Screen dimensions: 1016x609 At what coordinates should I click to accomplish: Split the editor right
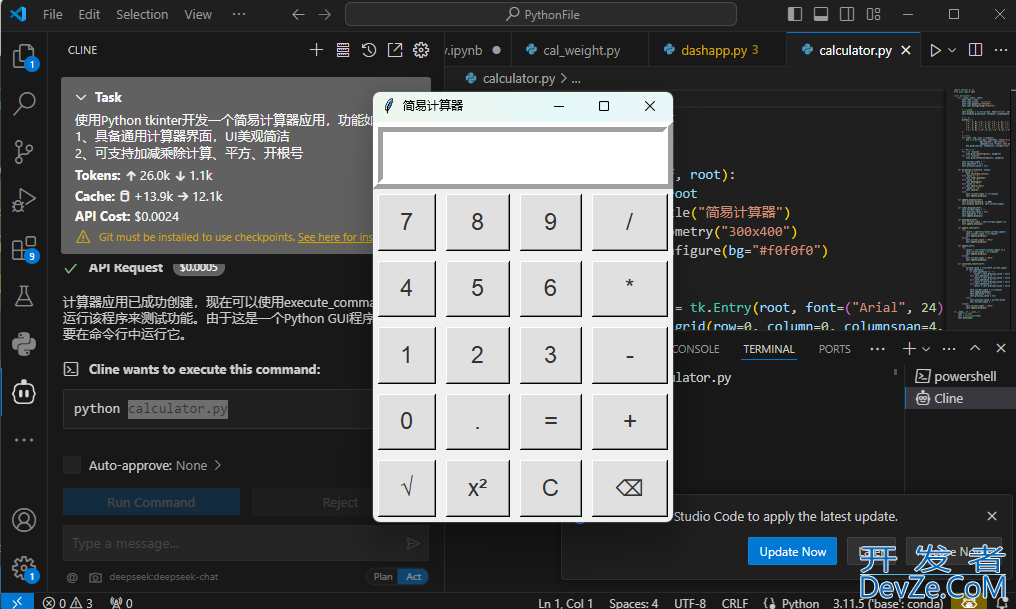pyautogui.click(x=975, y=50)
